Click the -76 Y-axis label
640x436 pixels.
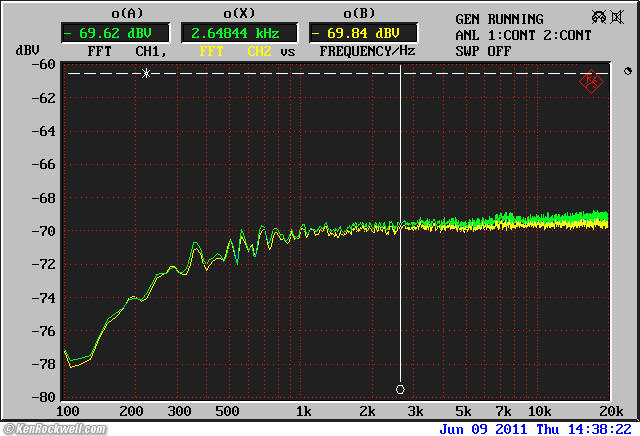click(44, 331)
